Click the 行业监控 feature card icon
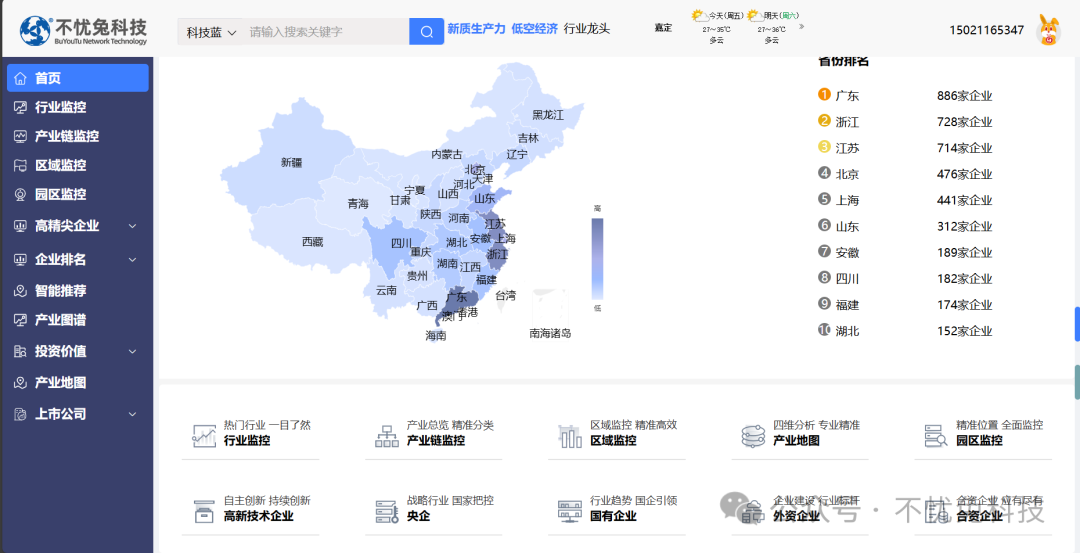This screenshot has width=1080, height=553. click(x=204, y=435)
